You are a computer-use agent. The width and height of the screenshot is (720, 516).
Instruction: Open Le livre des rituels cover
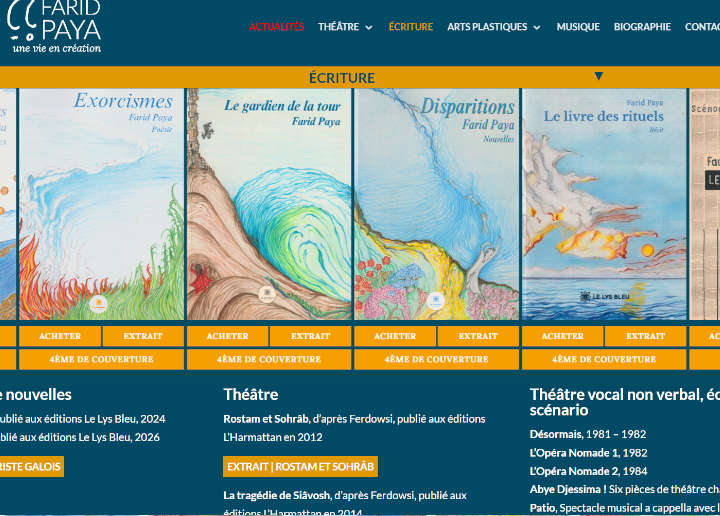pyautogui.click(x=604, y=204)
